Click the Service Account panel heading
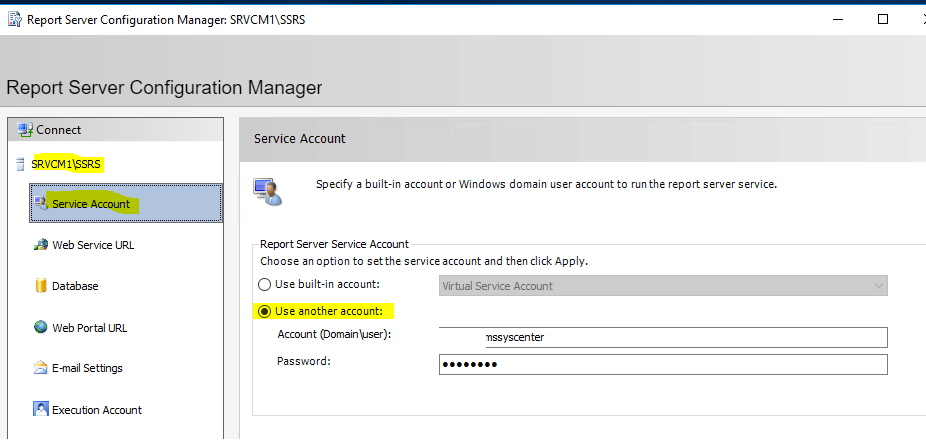The image size is (926, 447). click(x=299, y=139)
